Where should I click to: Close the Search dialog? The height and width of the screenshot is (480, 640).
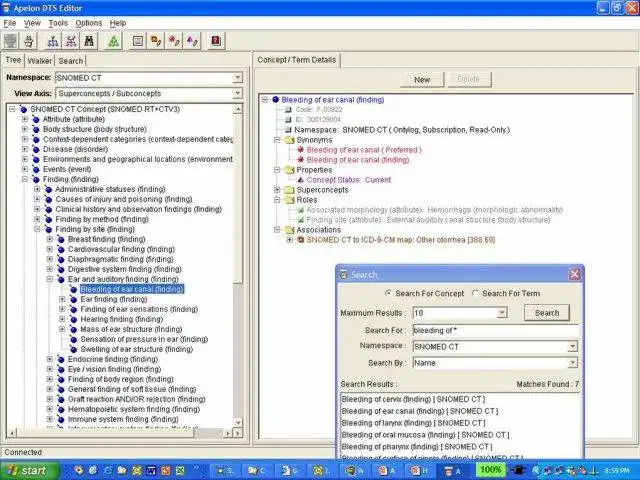[x=574, y=274]
